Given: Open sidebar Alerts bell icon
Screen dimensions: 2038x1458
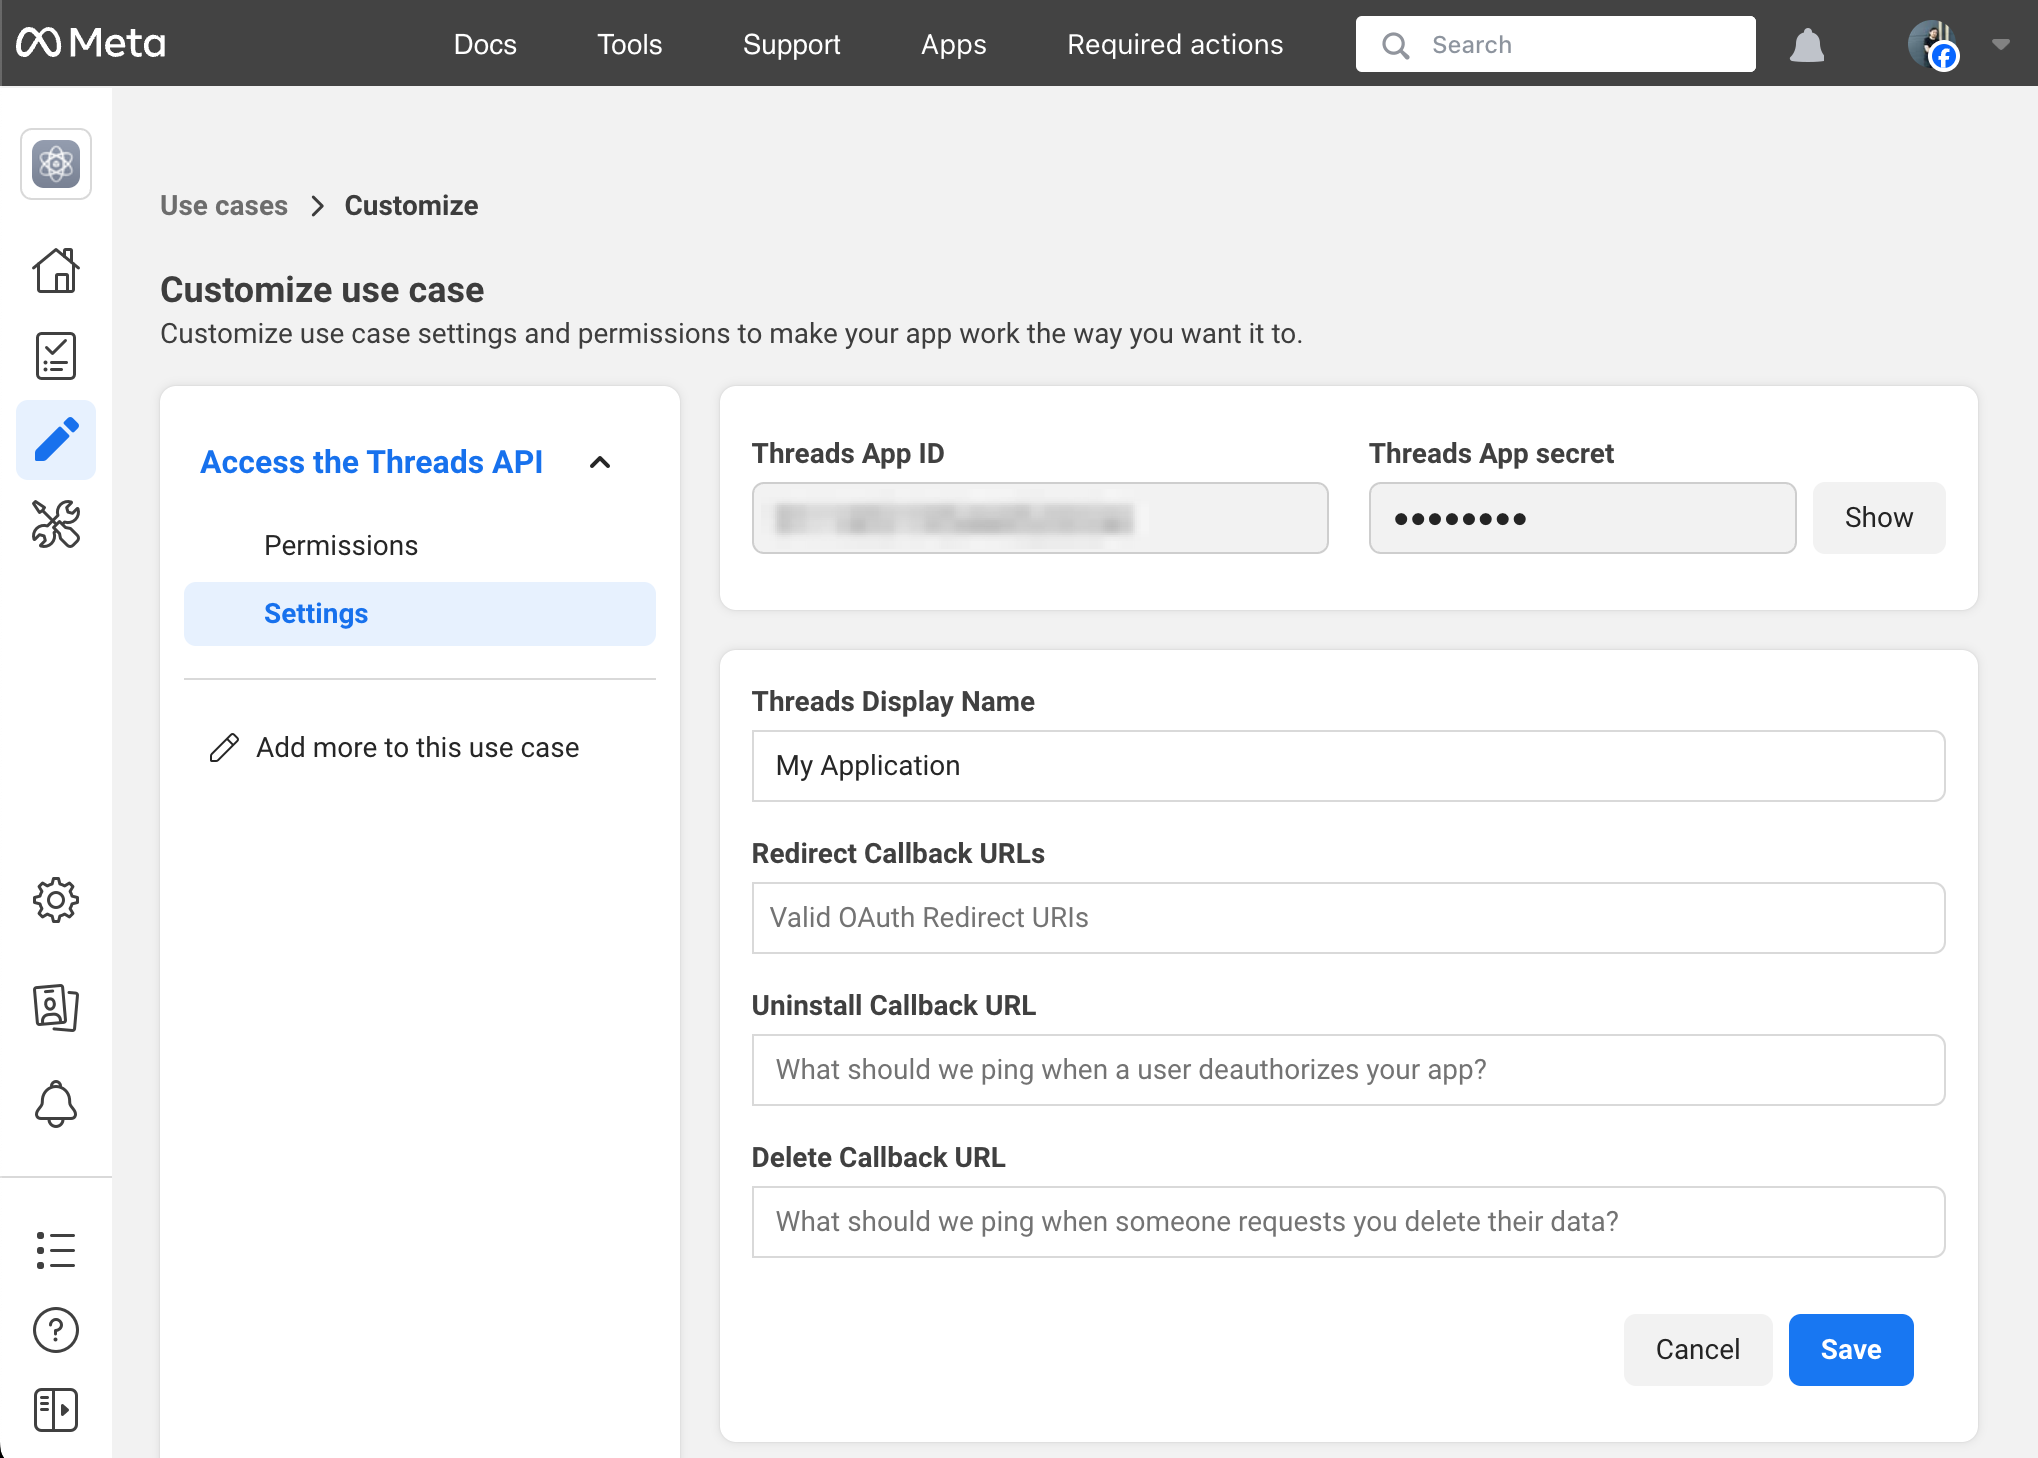Looking at the screenshot, I should pos(56,1104).
